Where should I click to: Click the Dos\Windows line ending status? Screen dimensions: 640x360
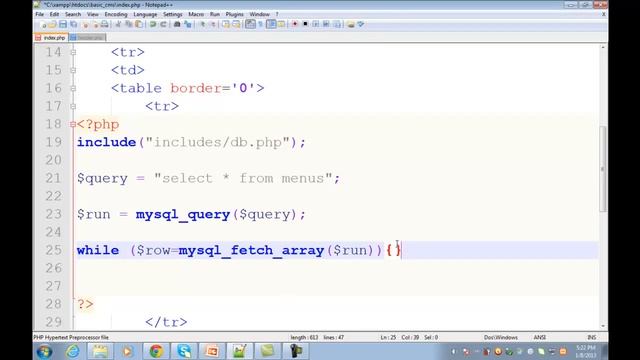point(500,338)
